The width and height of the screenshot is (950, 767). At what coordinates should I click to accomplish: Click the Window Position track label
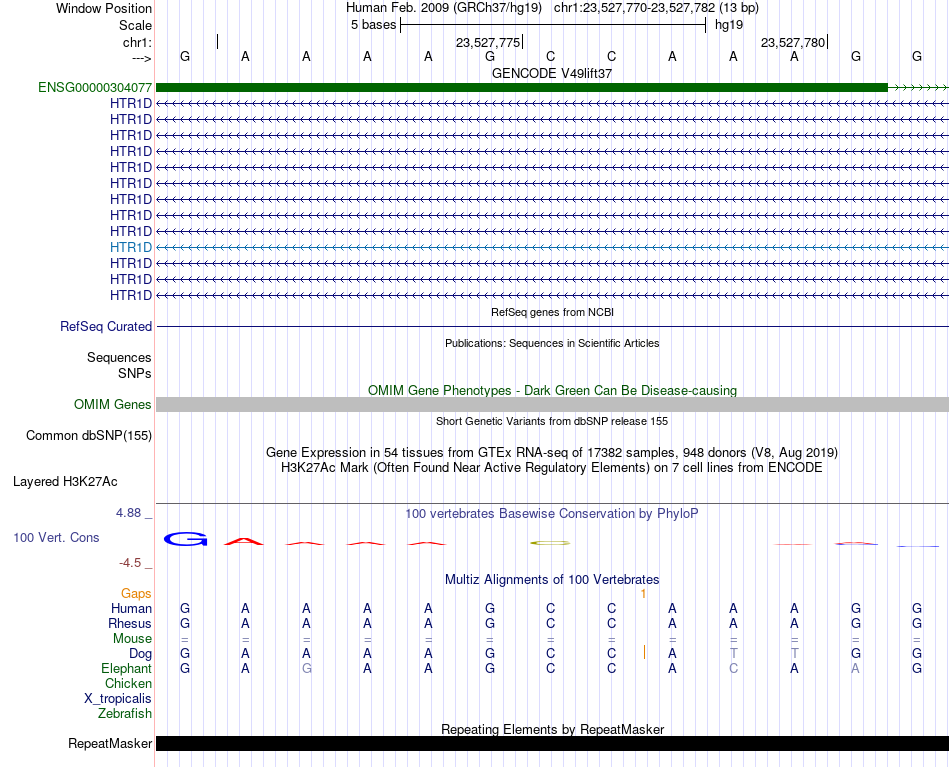[x=104, y=8]
